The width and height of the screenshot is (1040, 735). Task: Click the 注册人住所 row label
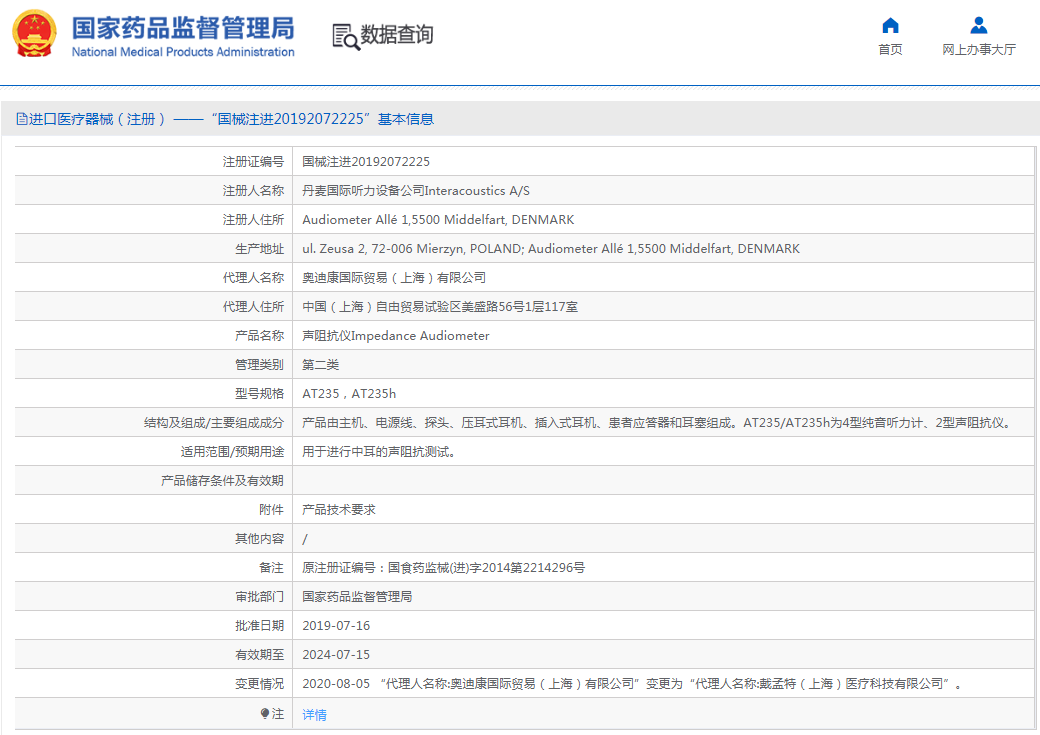[x=253, y=220]
